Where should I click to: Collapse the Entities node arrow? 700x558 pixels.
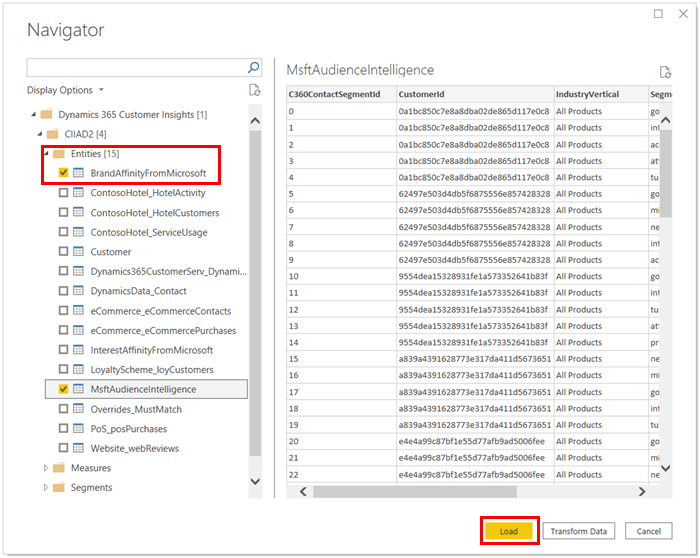(46, 154)
